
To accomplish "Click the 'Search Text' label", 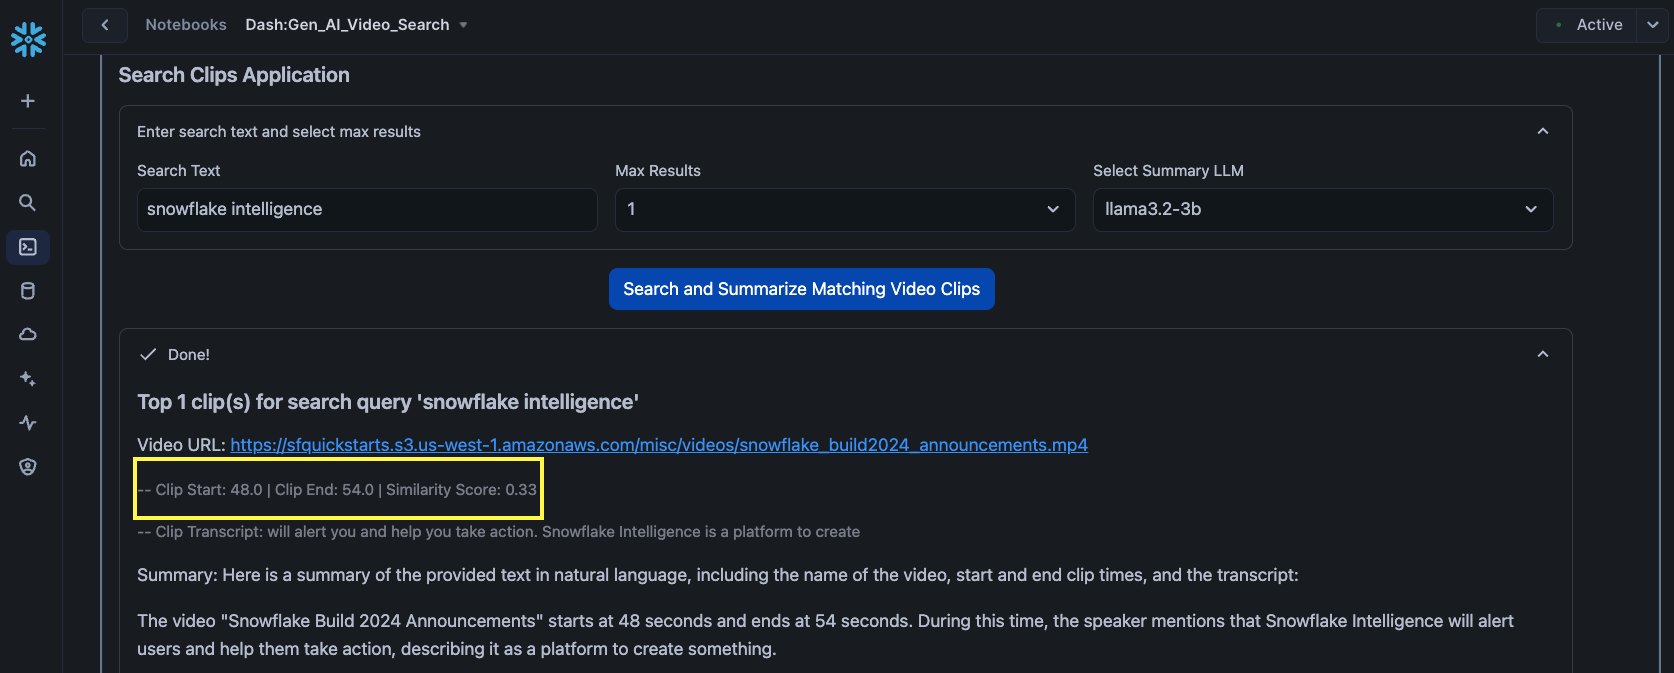I will [179, 171].
